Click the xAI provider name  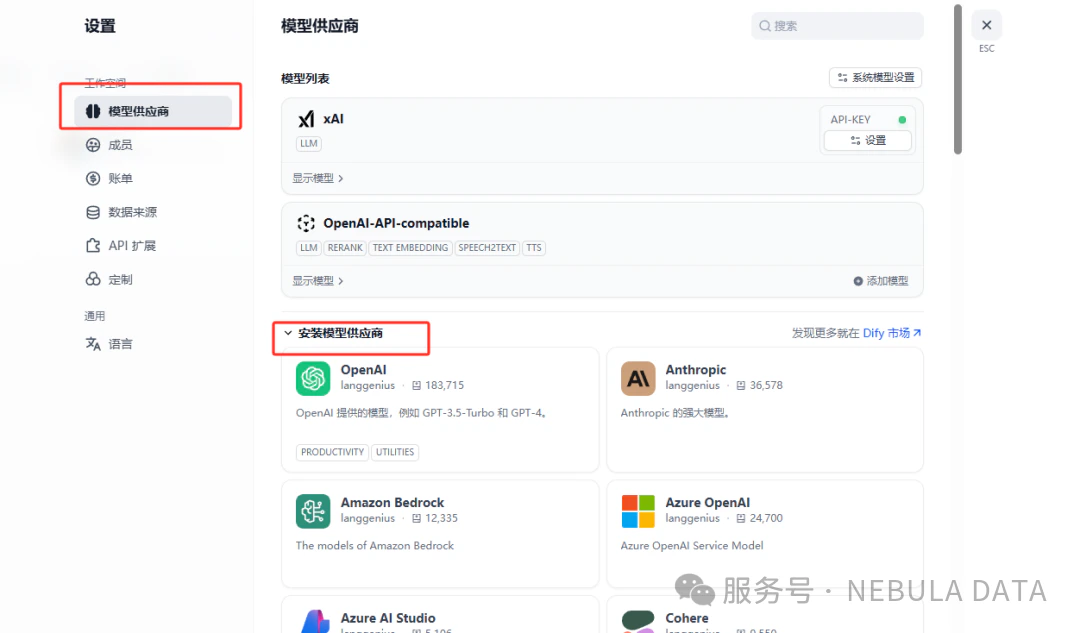(x=333, y=119)
